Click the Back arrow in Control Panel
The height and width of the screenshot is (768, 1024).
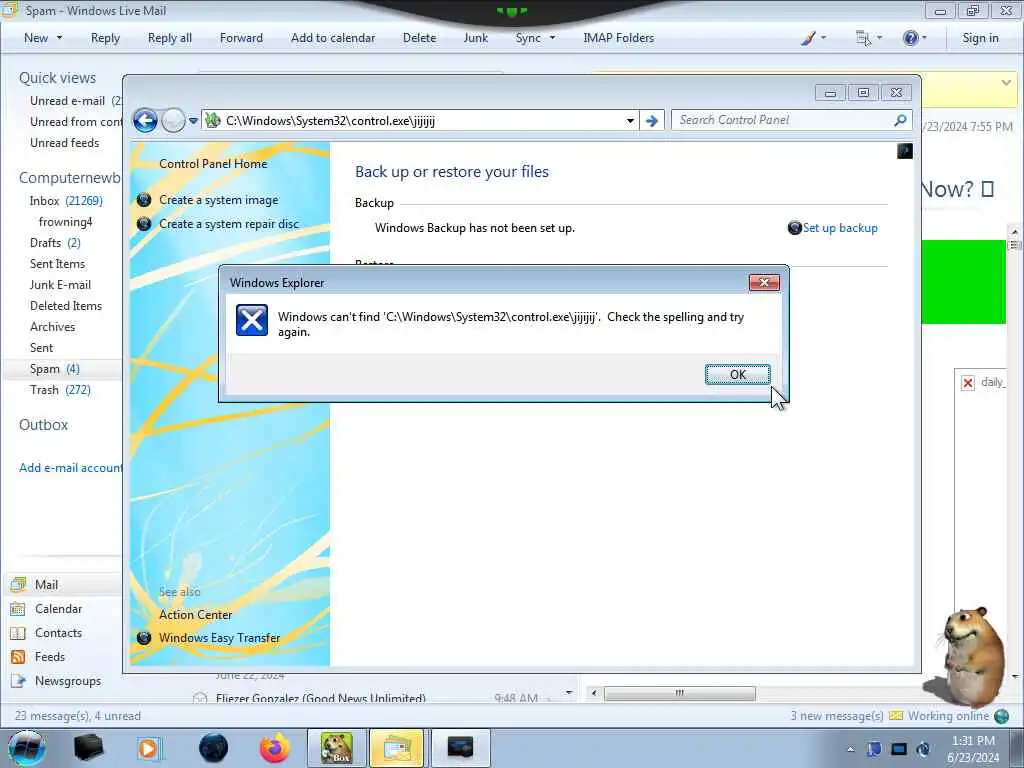tap(145, 121)
